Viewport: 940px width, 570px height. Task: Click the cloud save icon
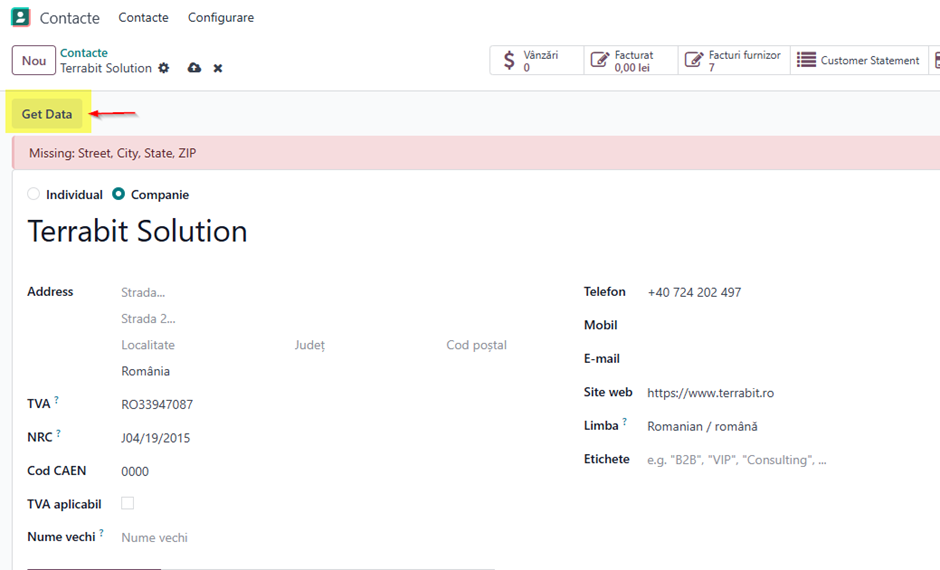194,68
